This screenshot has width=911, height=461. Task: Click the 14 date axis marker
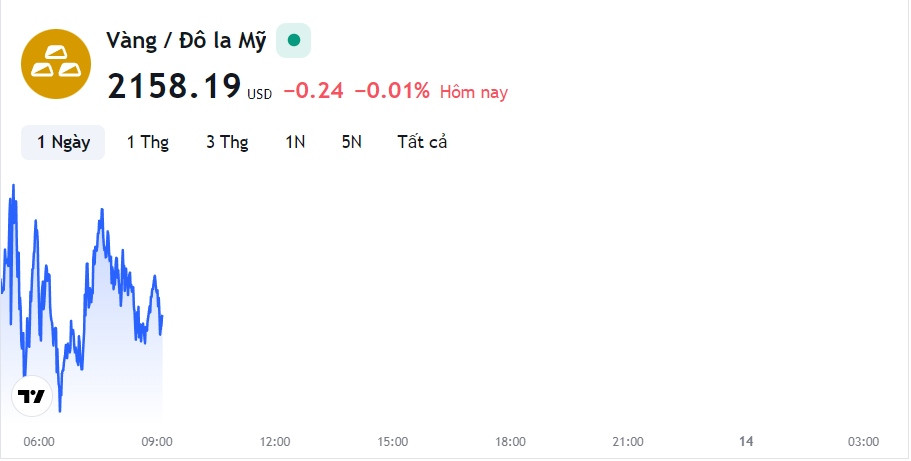(746, 441)
